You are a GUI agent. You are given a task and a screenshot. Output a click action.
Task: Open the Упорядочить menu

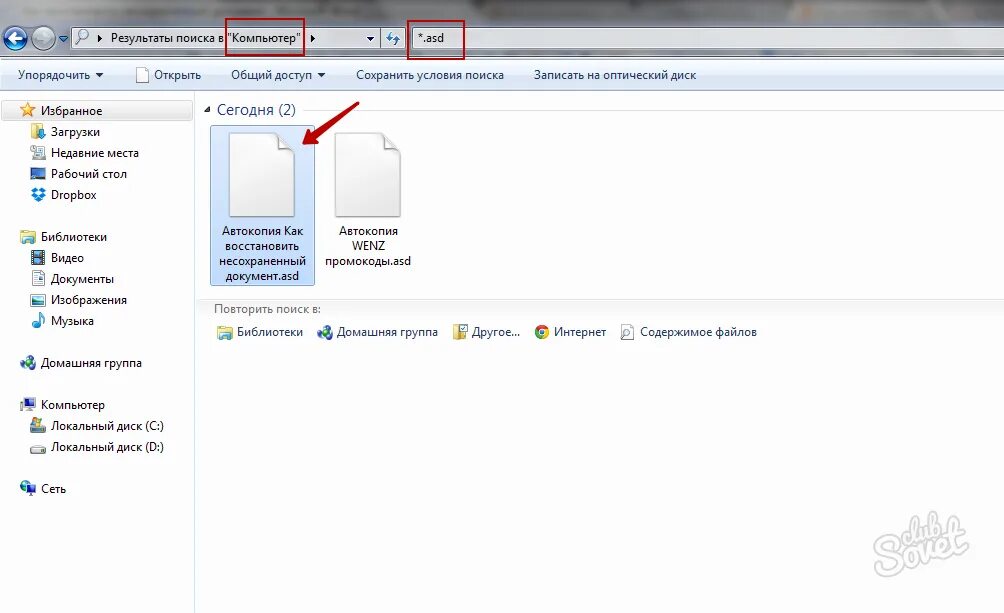point(61,75)
